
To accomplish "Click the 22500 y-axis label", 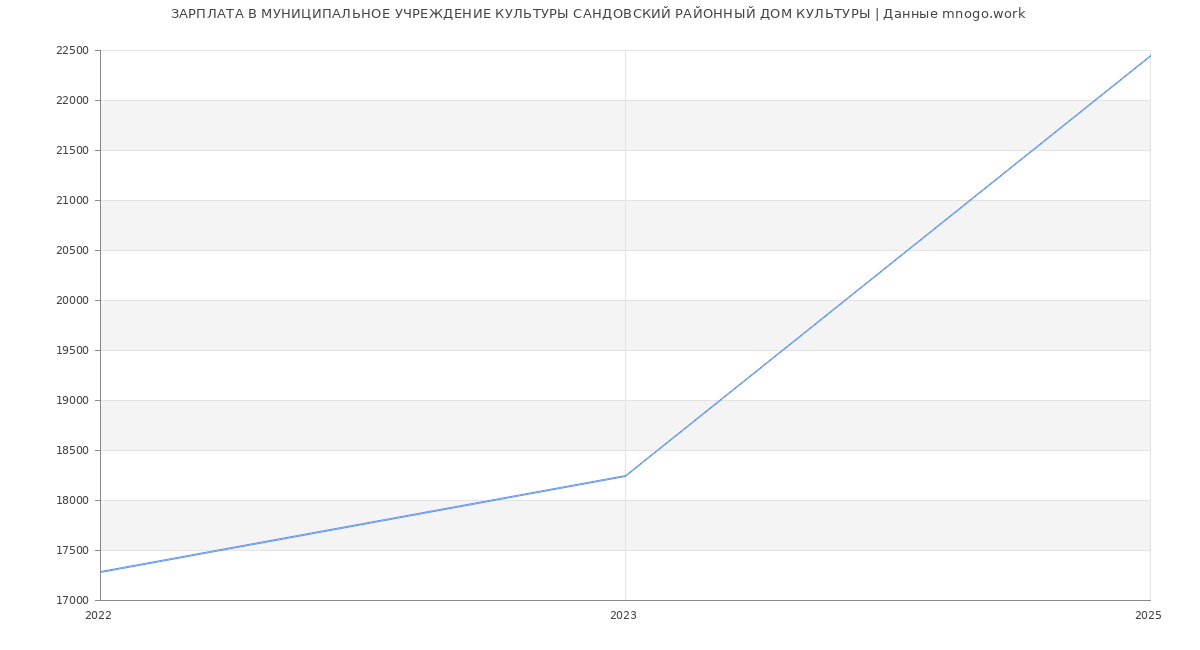I will [73, 51].
